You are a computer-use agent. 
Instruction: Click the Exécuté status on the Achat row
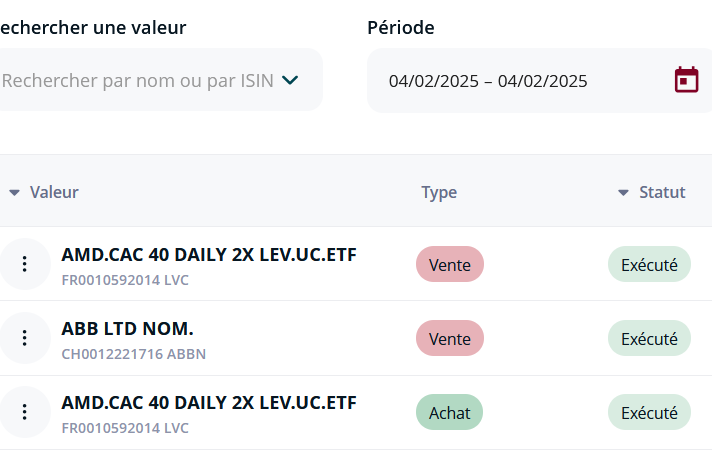tap(649, 412)
